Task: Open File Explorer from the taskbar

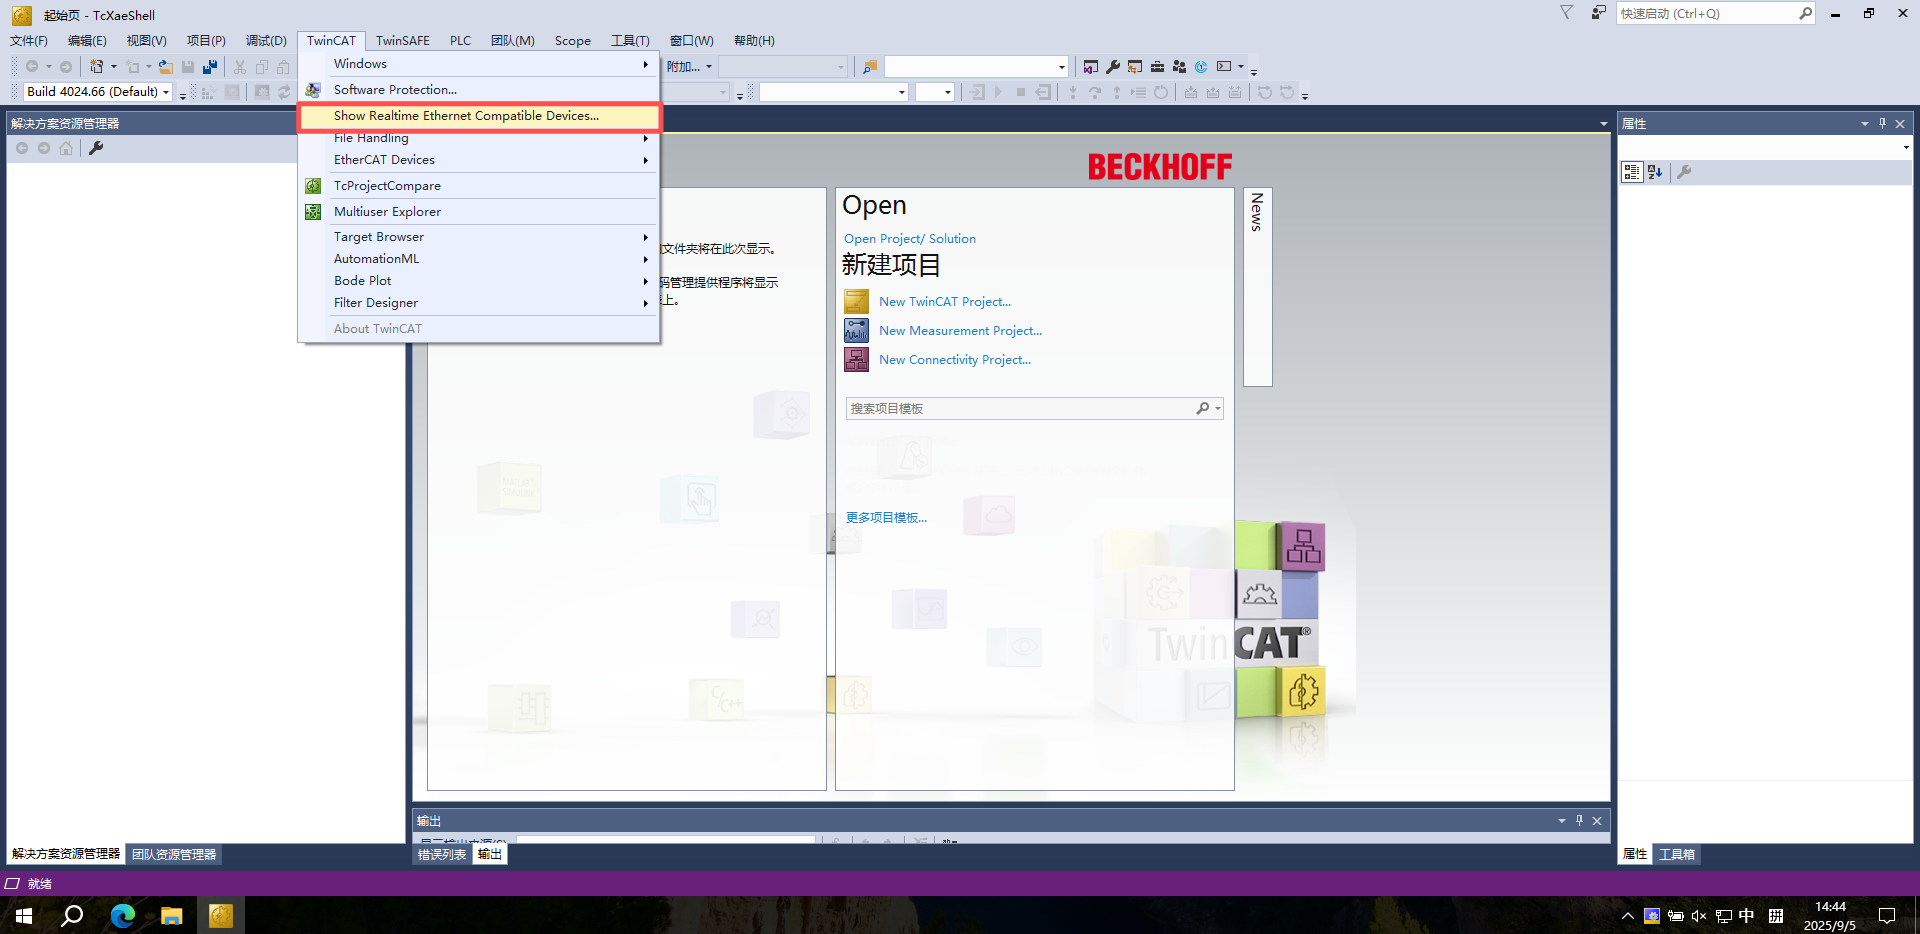Action: (x=172, y=915)
